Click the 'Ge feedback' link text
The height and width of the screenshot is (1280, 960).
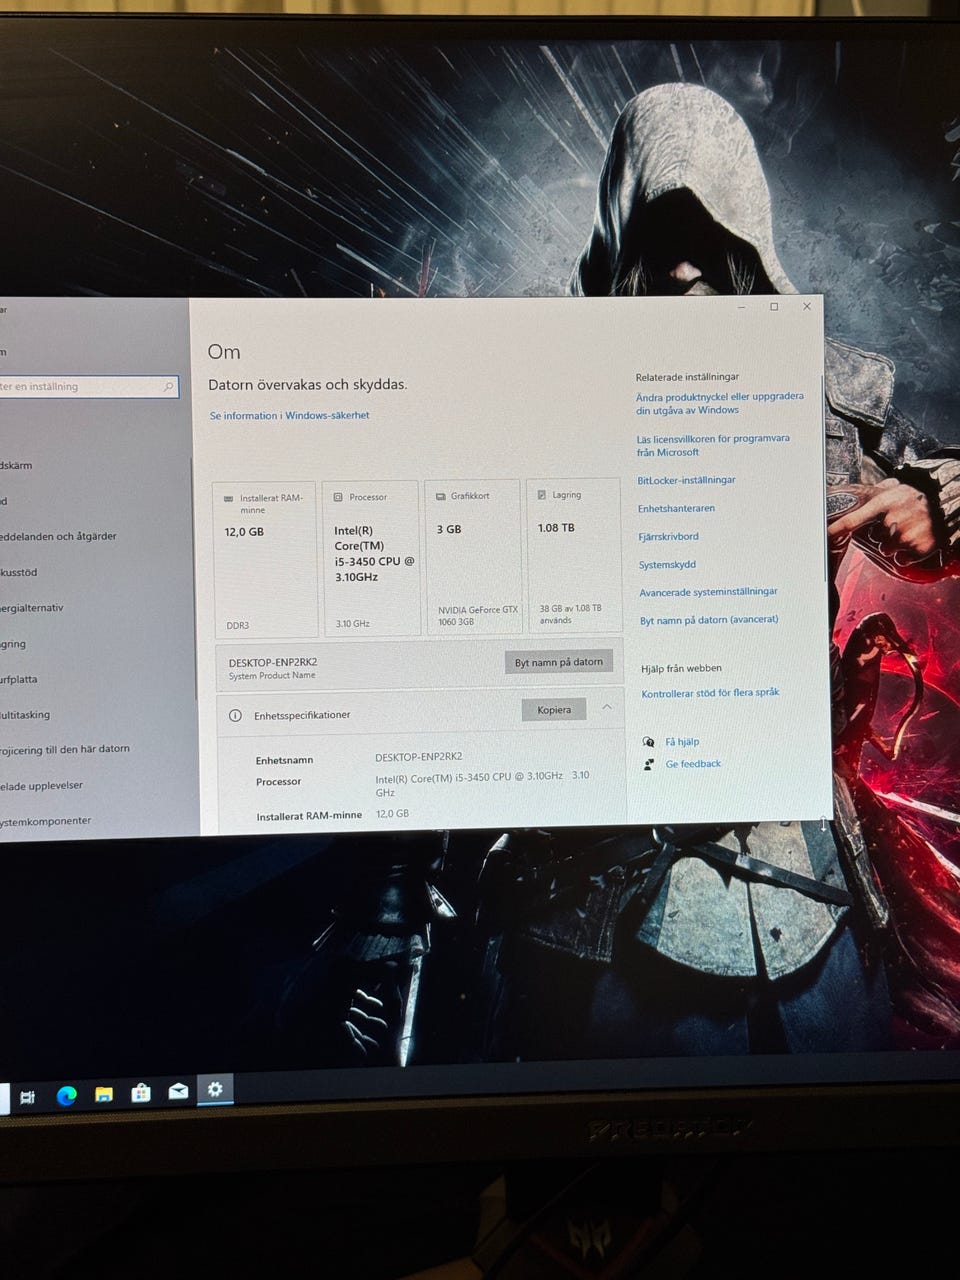coord(694,764)
